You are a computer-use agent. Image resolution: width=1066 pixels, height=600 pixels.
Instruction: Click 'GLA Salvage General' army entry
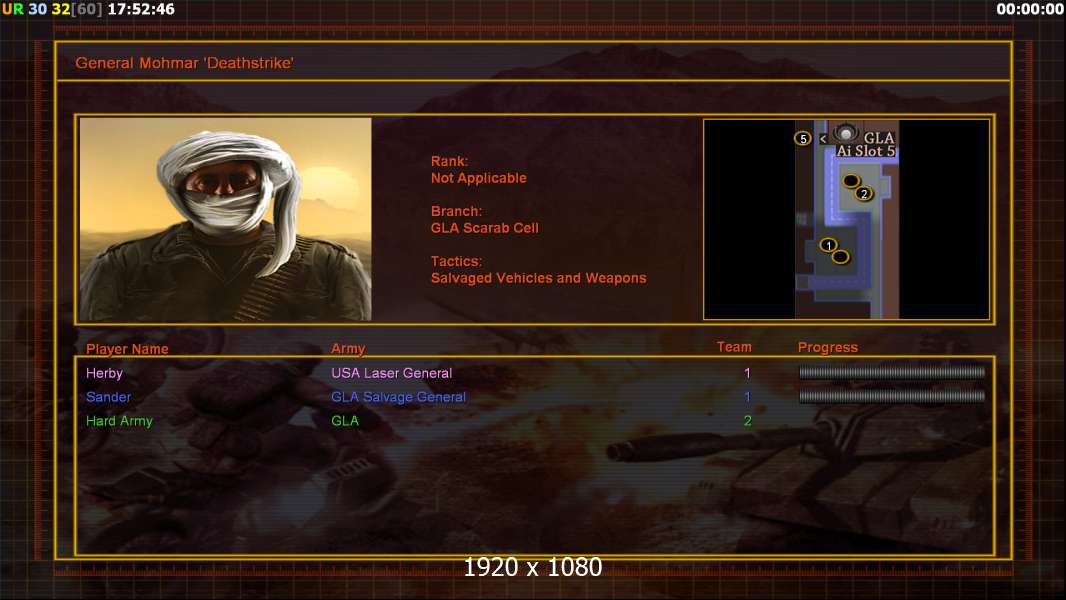(398, 397)
